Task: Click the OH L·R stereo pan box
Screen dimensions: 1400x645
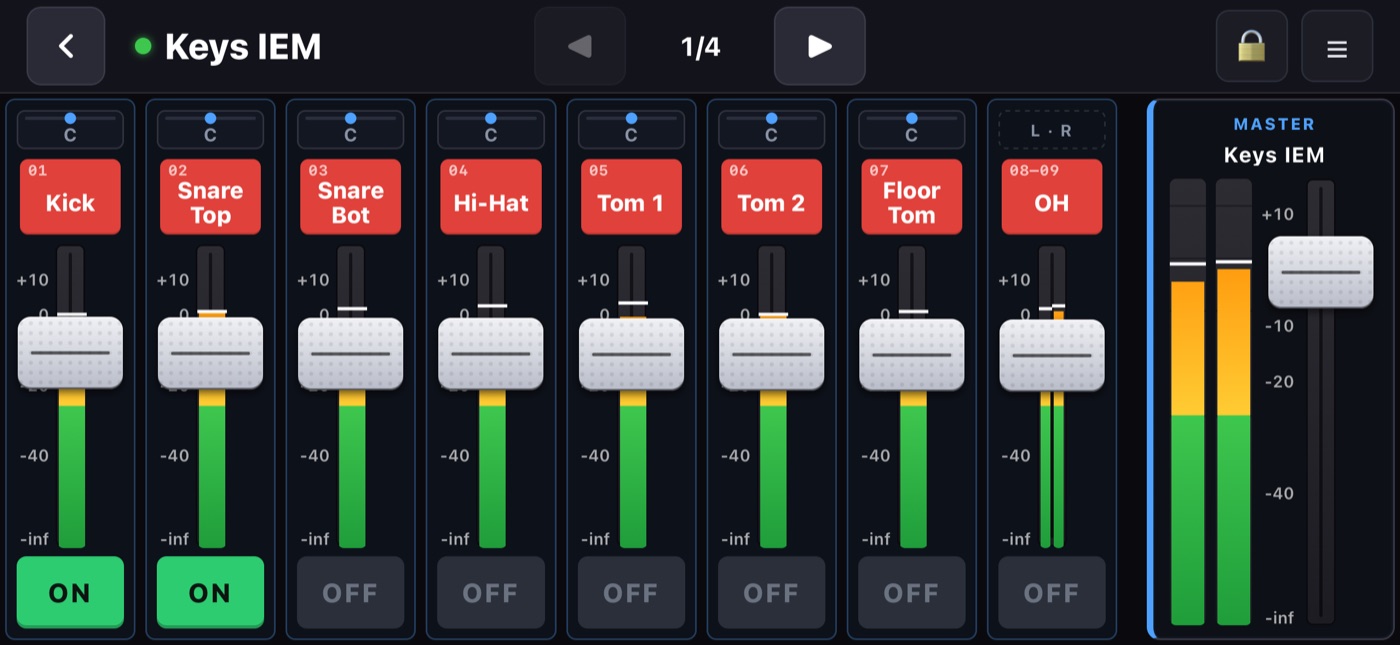Action: pyautogui.click(x=1052, y=130)
